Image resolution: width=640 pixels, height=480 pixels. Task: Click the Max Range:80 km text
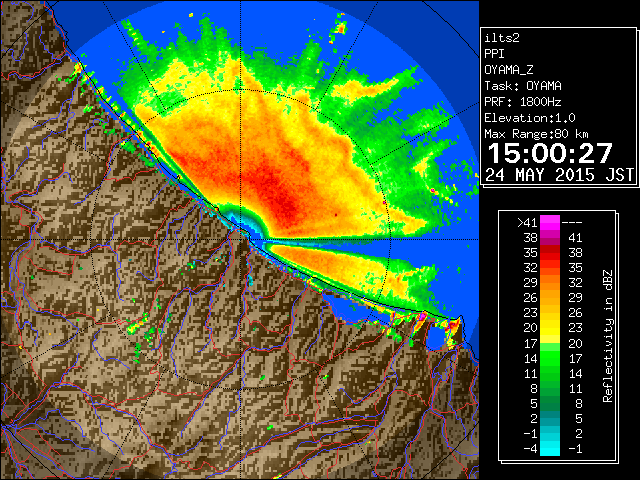point(536,134)
